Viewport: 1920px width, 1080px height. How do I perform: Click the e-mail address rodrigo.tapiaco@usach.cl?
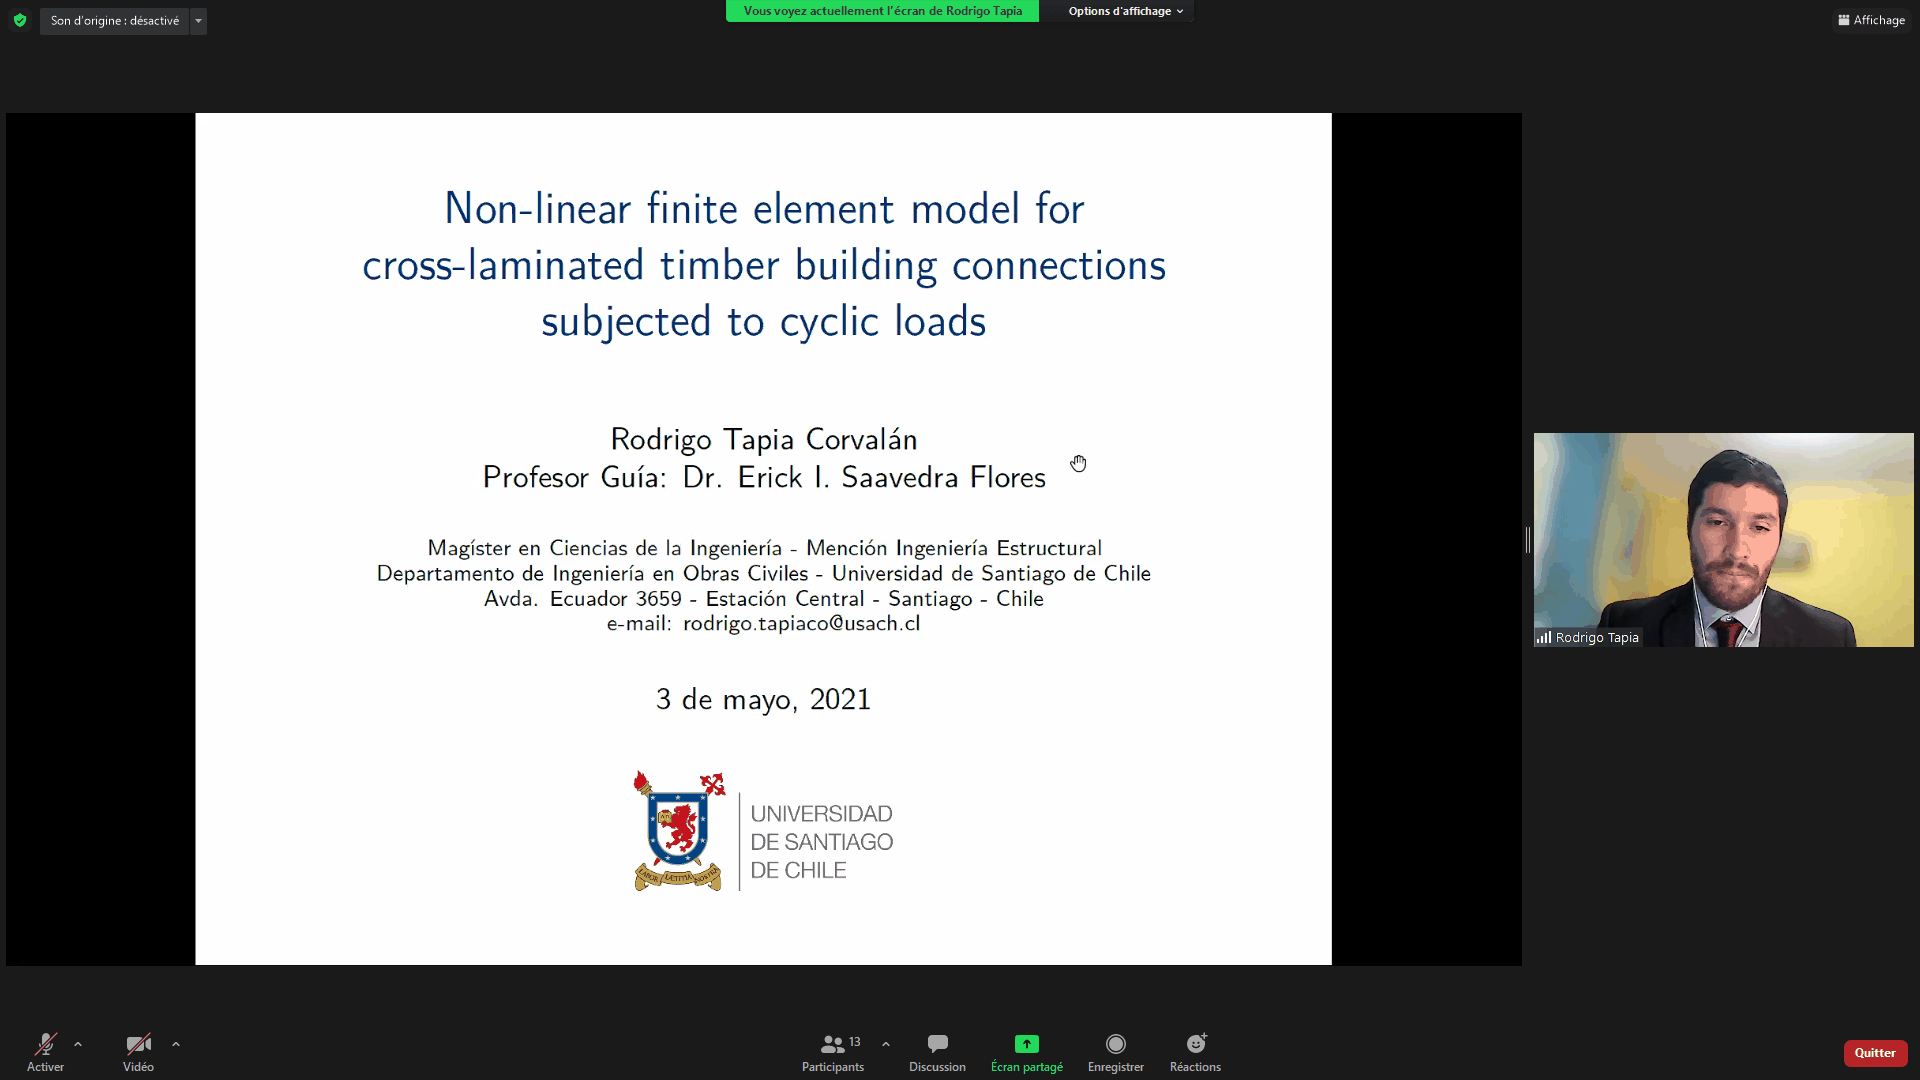click(x=801, y=624)
